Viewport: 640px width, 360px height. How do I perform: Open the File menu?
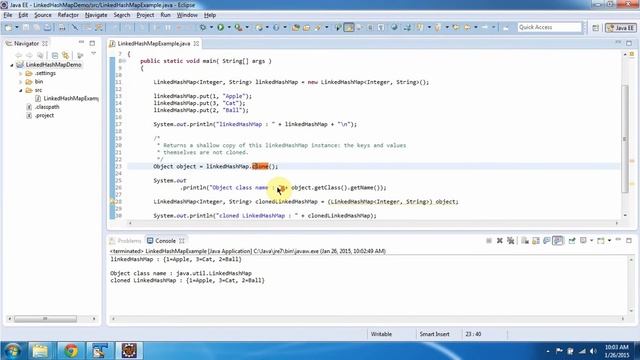[8, 15]
